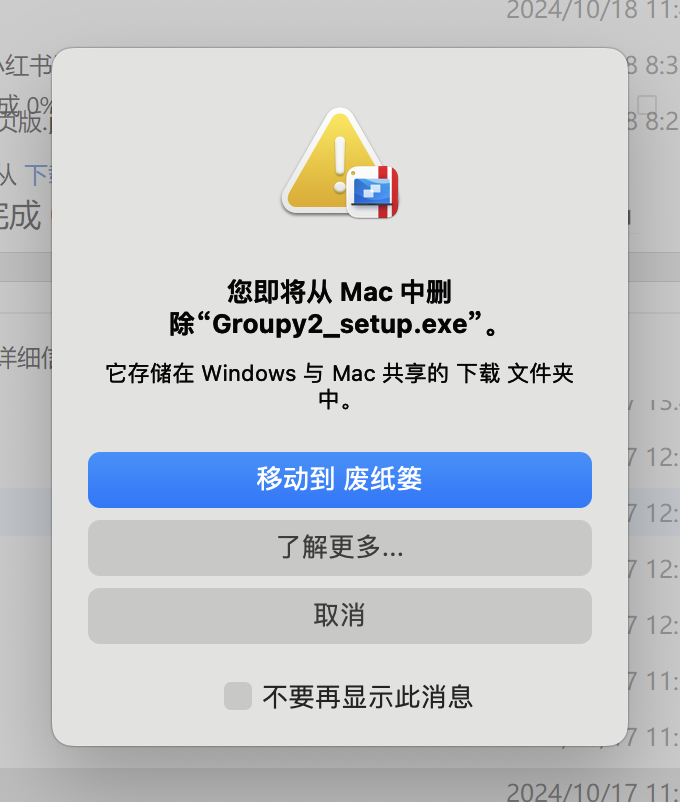Enable the 不要再显示此消息 checkbox

click(x=238, y=696)
